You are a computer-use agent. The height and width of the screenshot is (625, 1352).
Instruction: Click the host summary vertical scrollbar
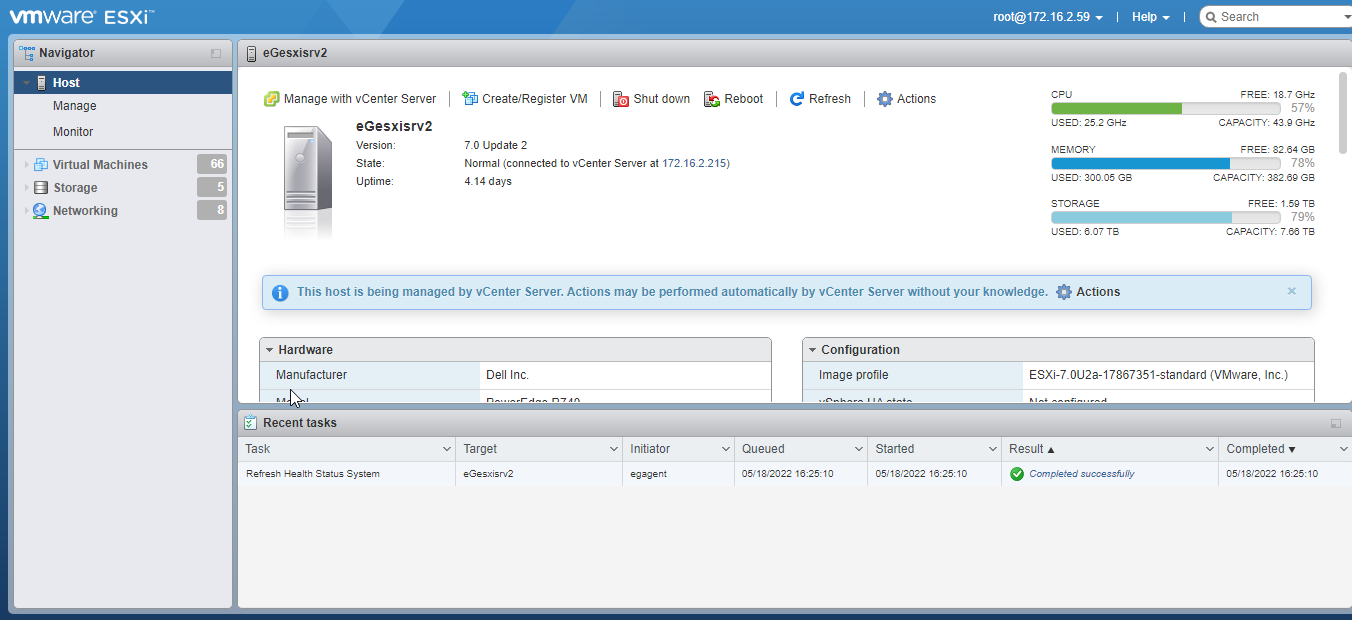[1342, 112]
